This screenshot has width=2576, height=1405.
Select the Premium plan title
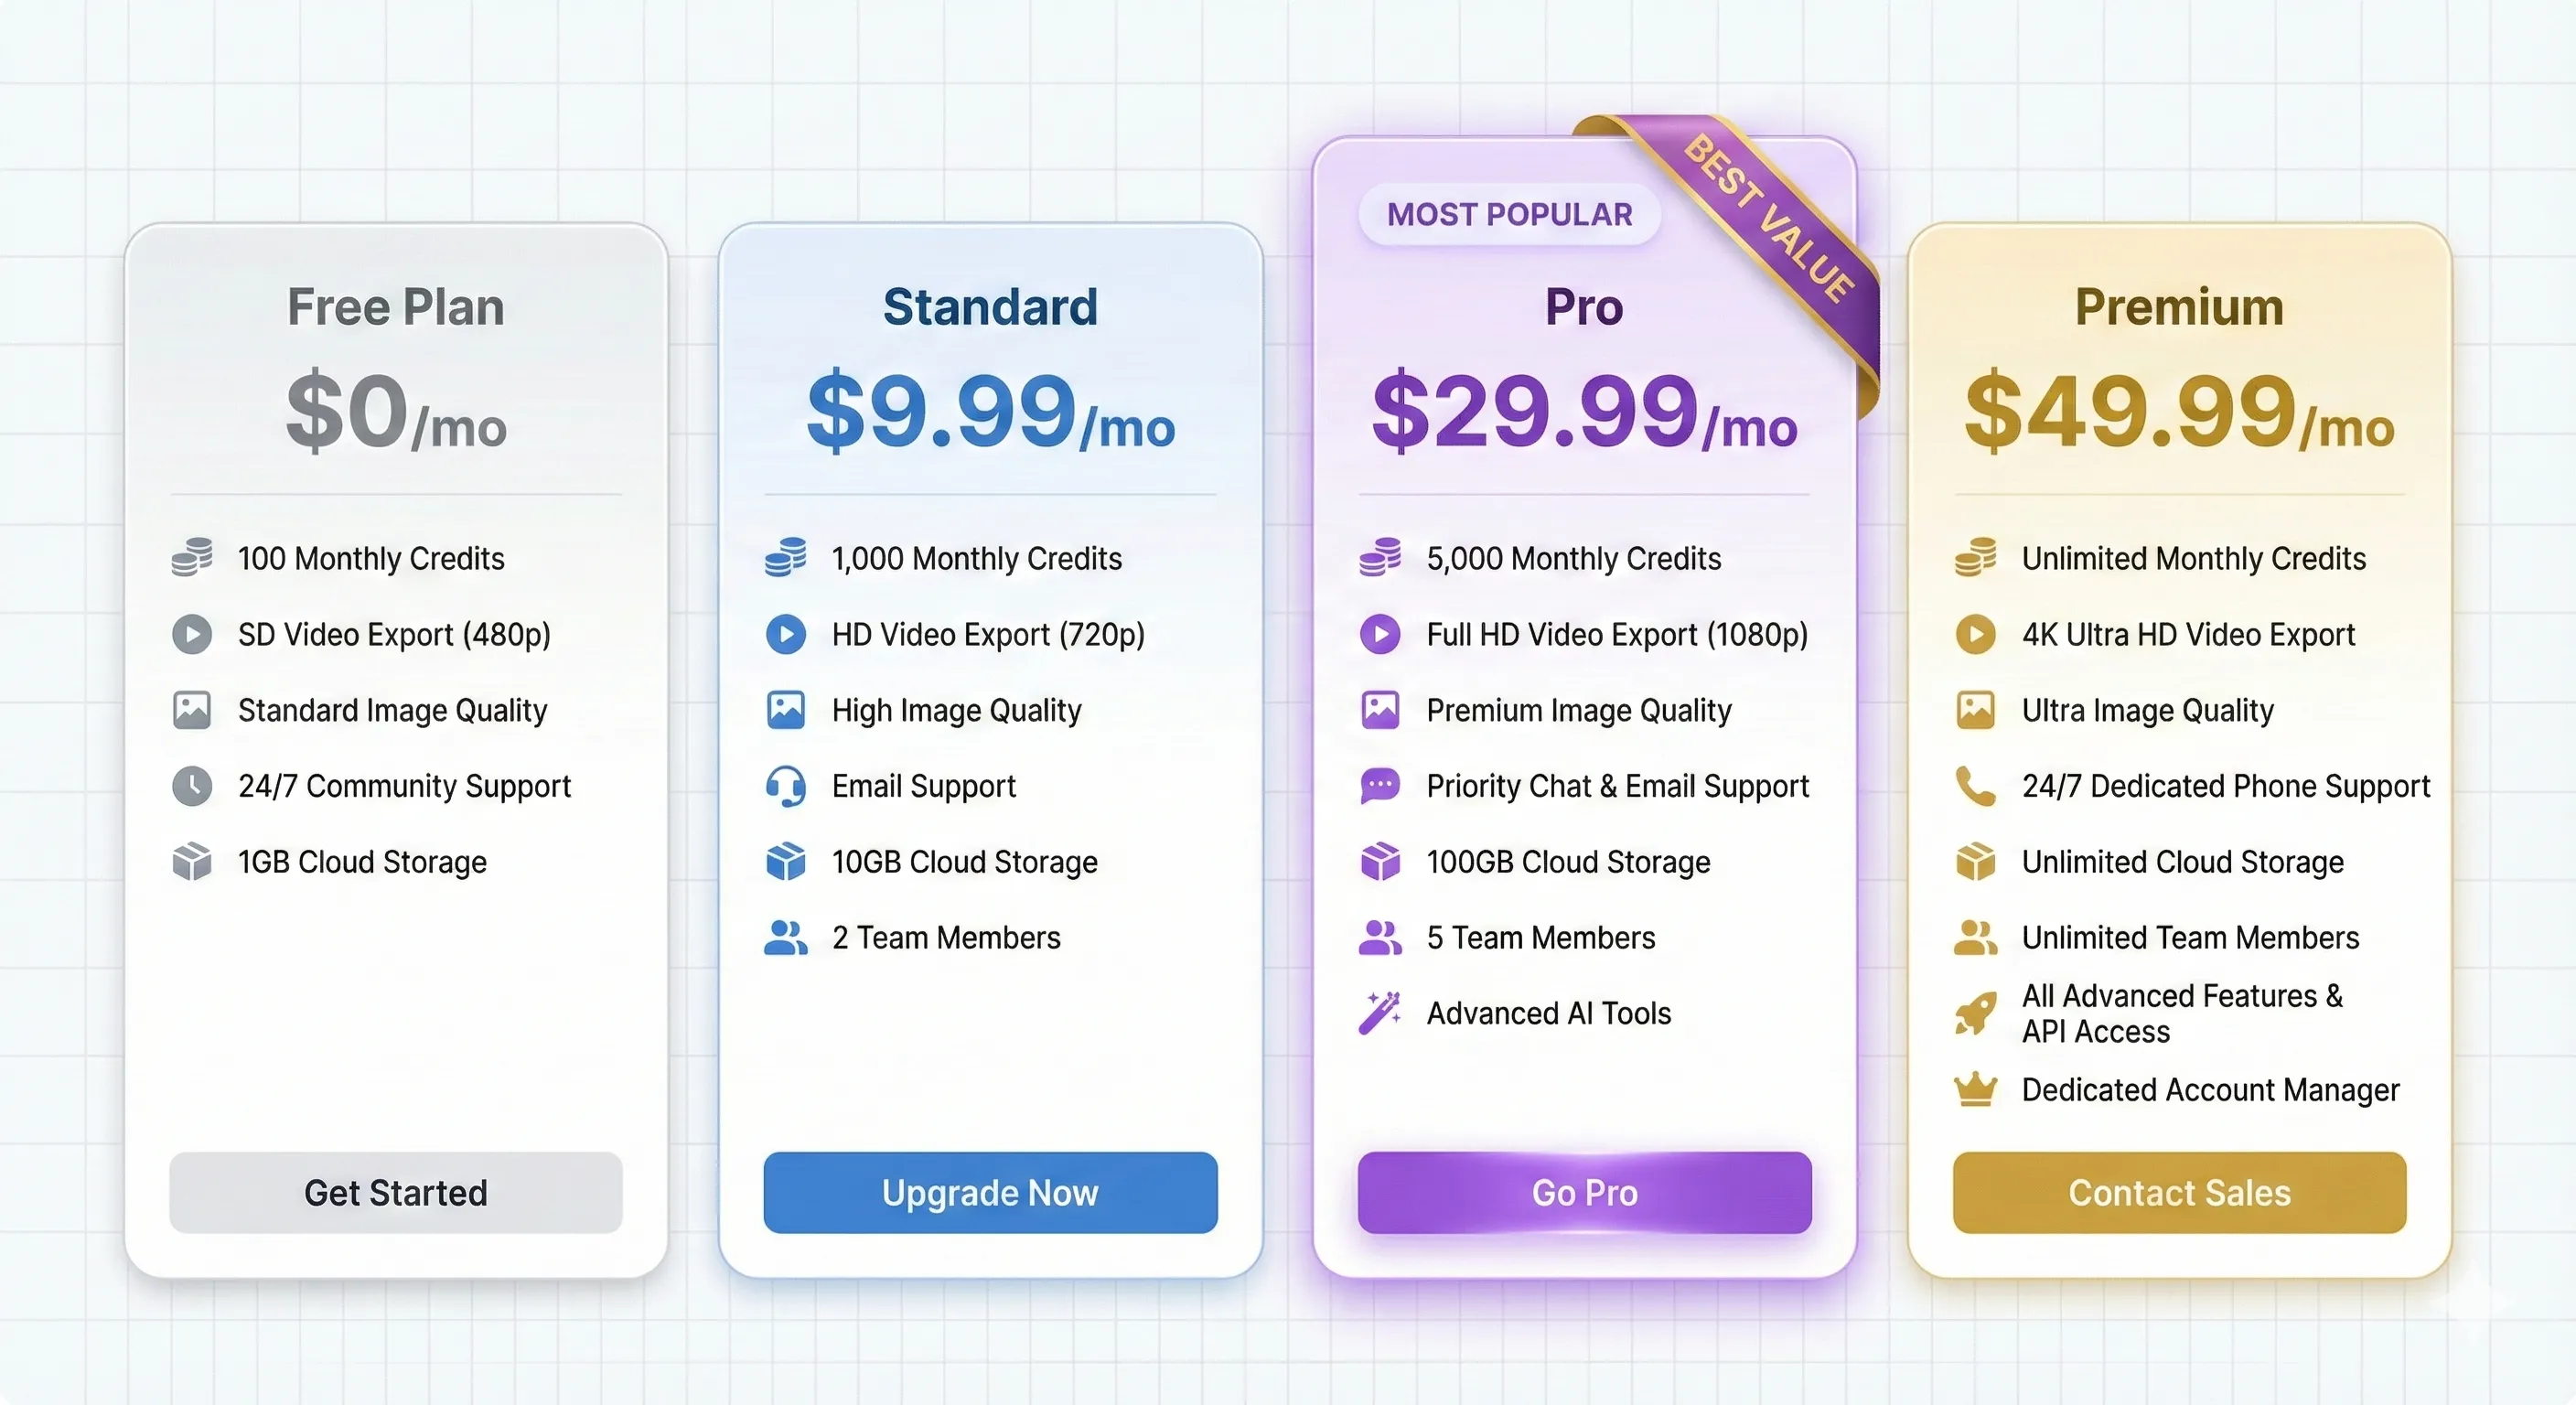coord(2178,307)
